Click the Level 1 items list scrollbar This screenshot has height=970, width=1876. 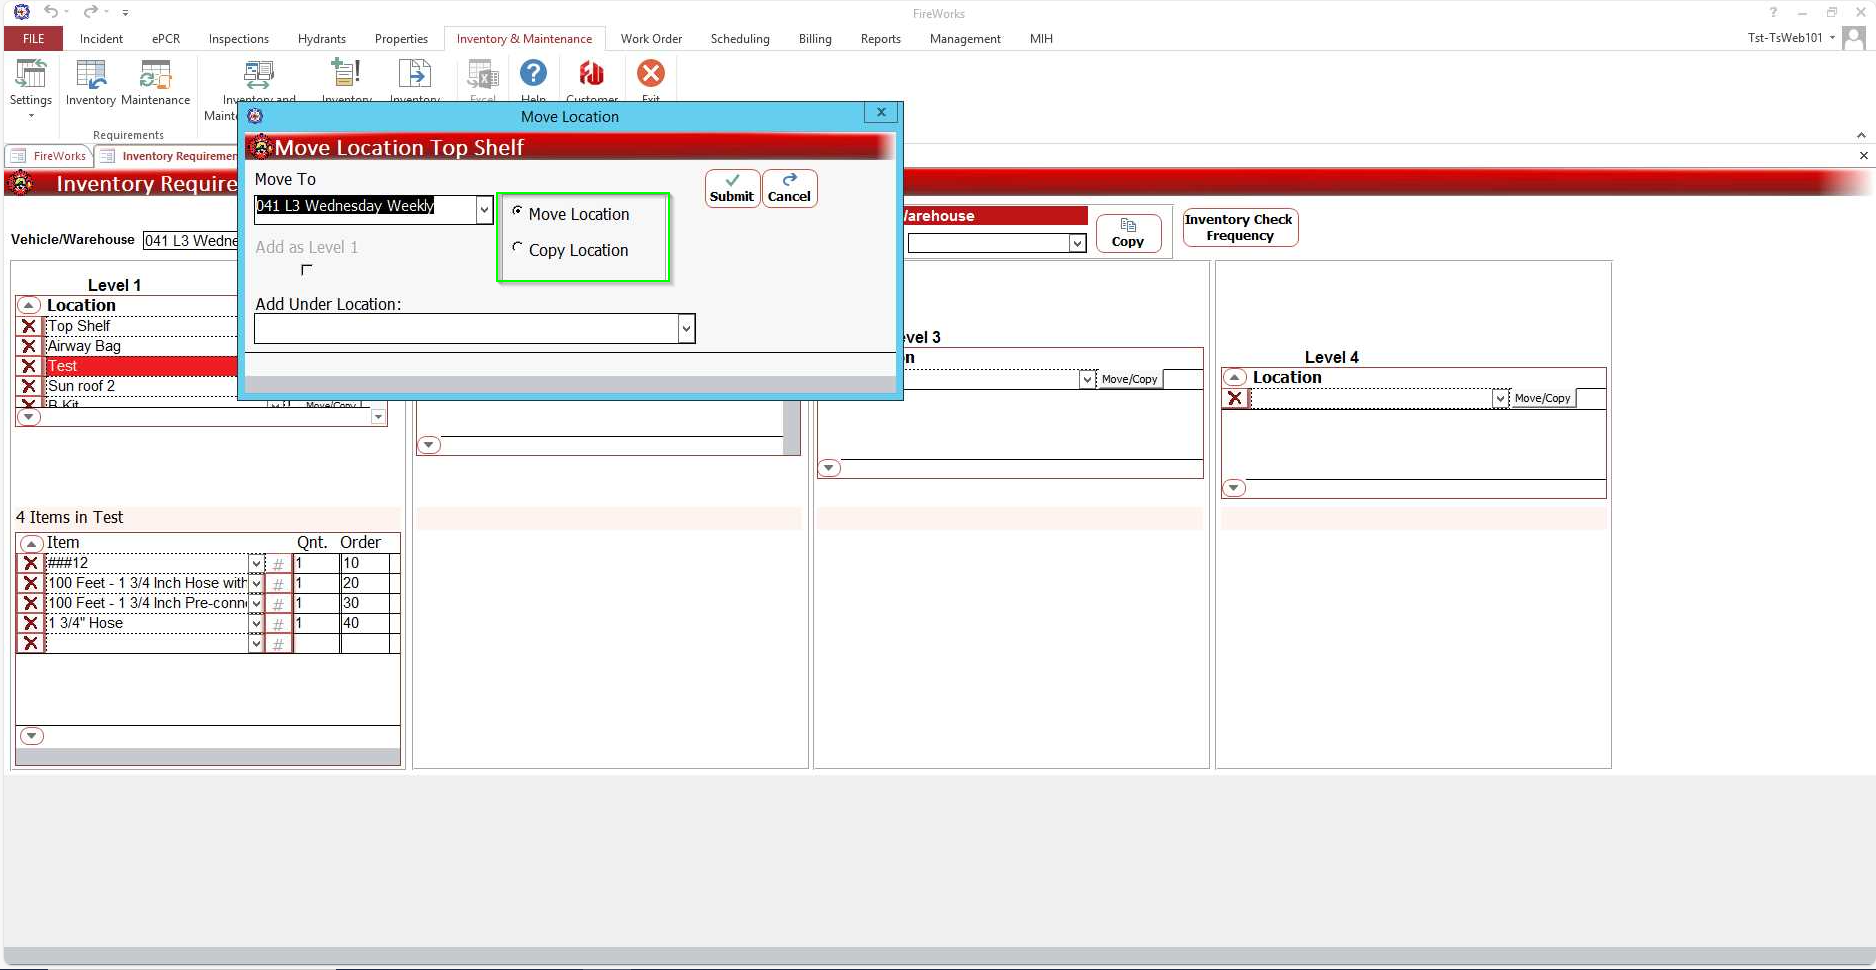(x=208, y=757)
